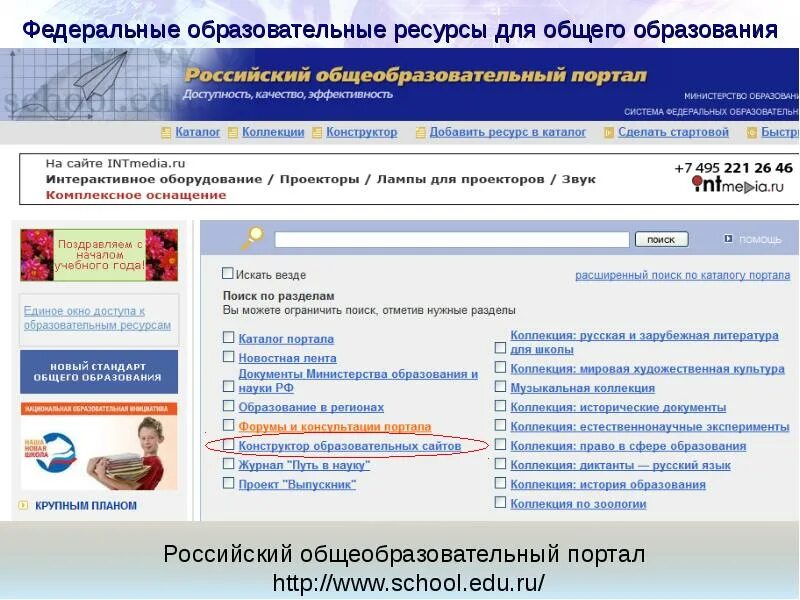Open Проект "Выпускник" link
The image size is (800, 600).
297,484
